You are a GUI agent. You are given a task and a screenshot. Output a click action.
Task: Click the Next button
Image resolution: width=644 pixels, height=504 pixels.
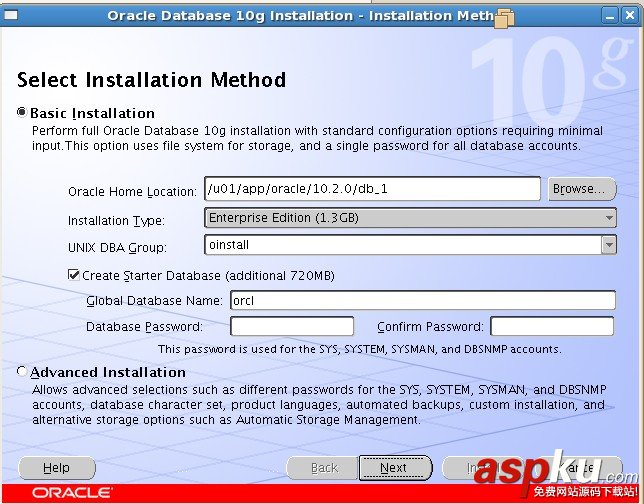395,468
